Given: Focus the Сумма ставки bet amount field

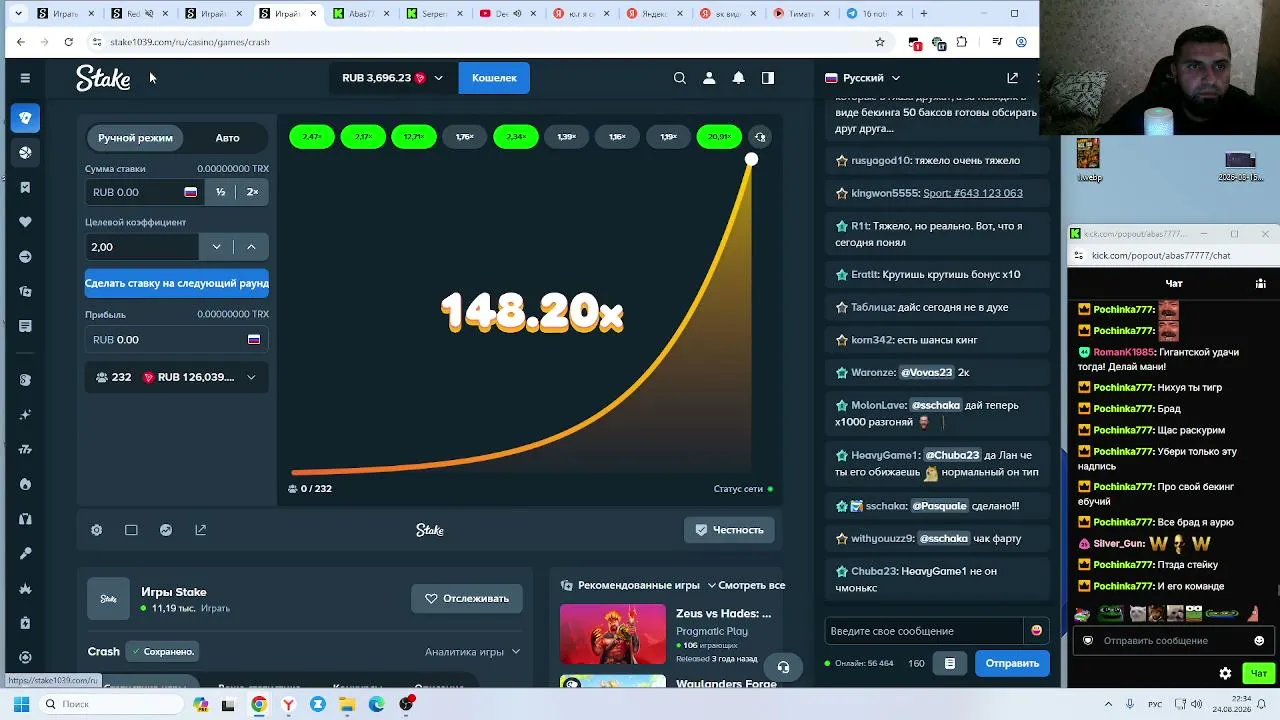Looking at the screenshot, I should [144, 192].
